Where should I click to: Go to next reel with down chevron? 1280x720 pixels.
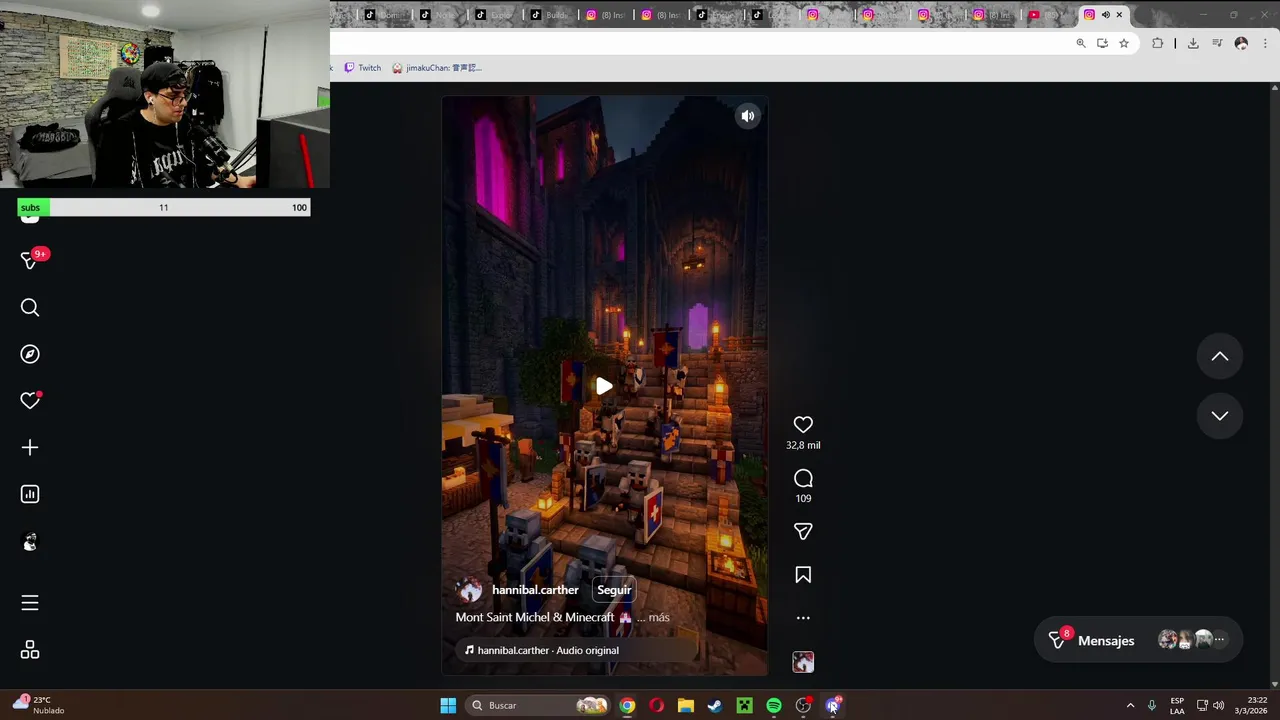click(1220, 415)
